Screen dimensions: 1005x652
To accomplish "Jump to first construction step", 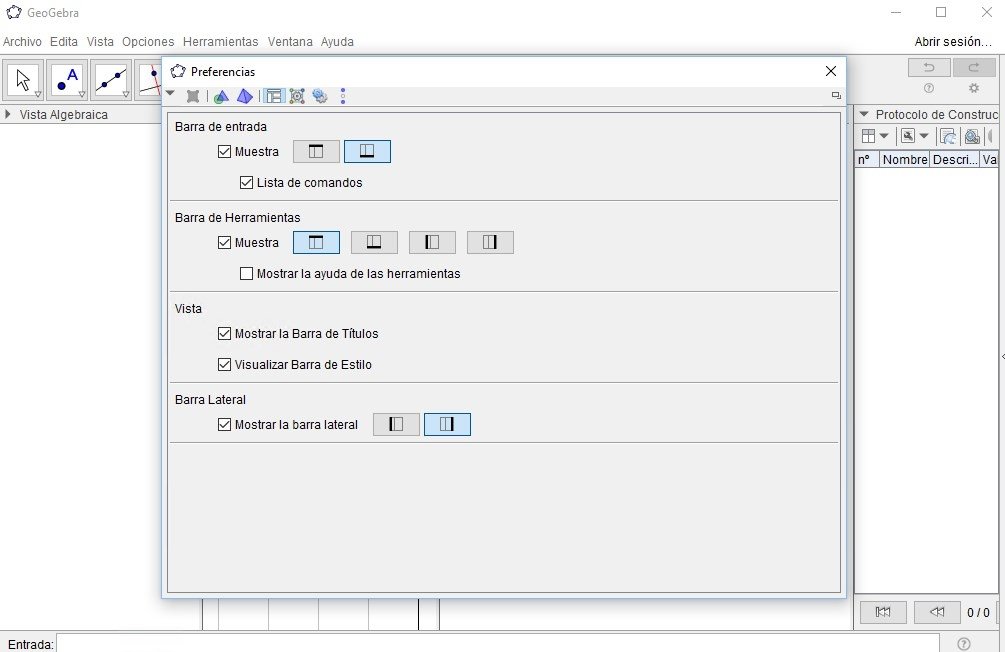I will click(x=883, y=612).
